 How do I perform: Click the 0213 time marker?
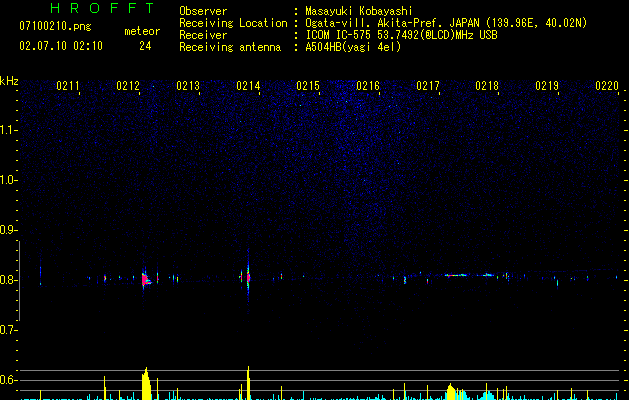pyautogui.click(x=188, y=85)
